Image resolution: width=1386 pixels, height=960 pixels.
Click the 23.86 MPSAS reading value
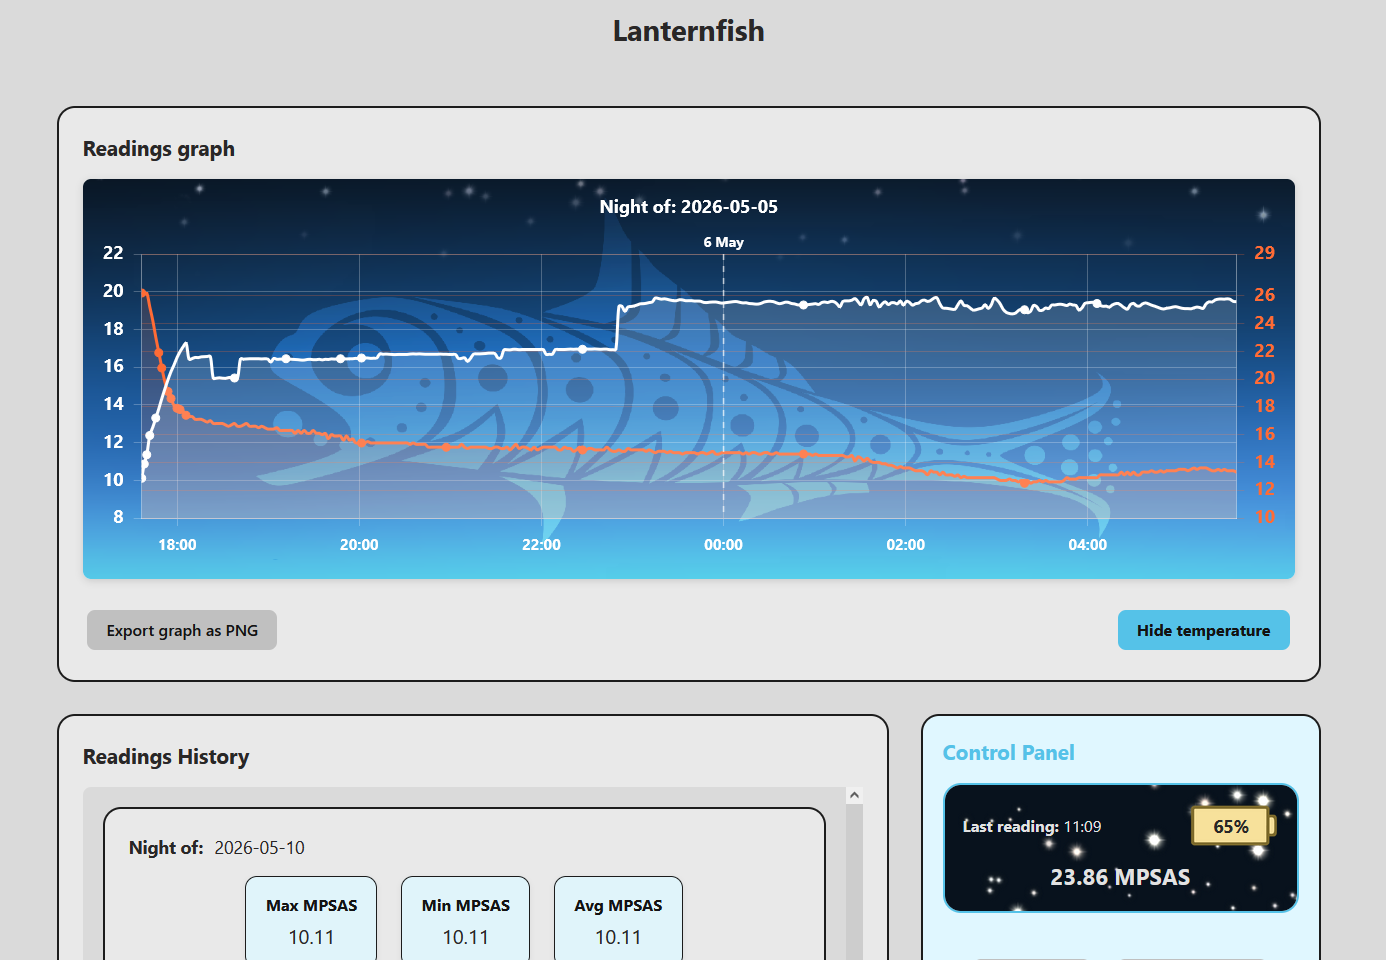[x=1120, y=877]
